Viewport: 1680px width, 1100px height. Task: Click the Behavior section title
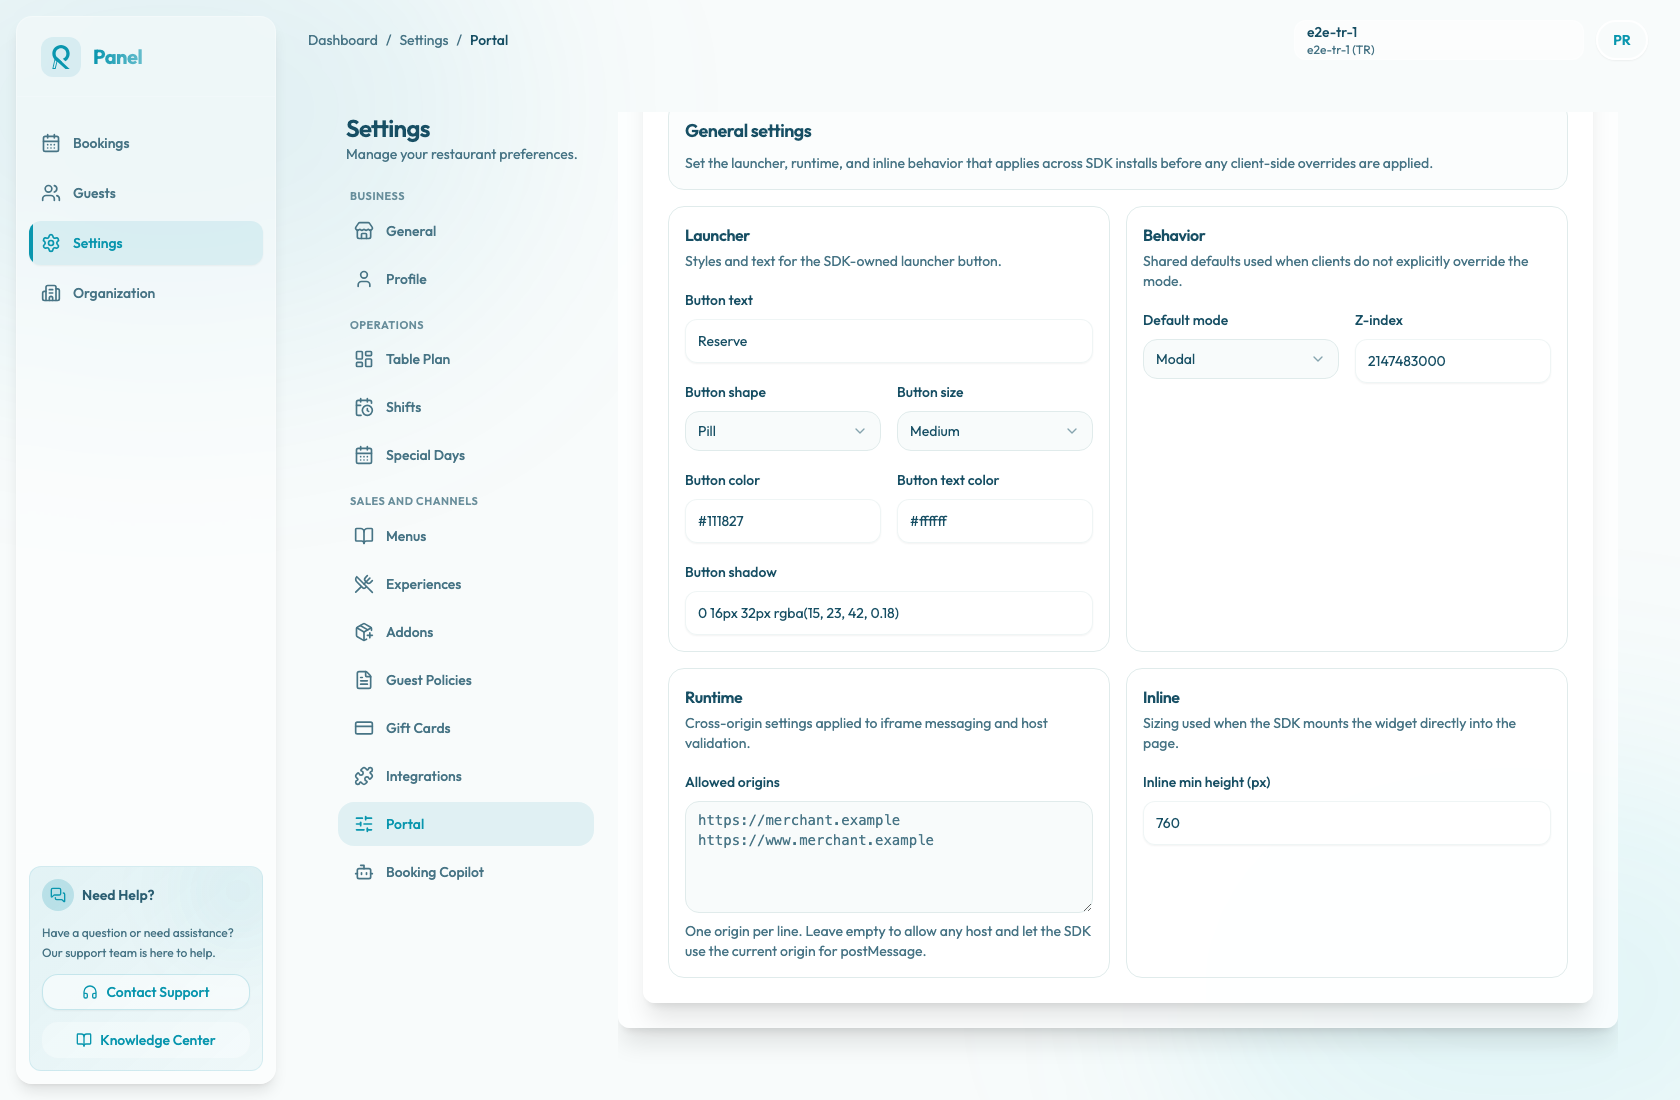pyautogui.click(x=1174, y=236)
